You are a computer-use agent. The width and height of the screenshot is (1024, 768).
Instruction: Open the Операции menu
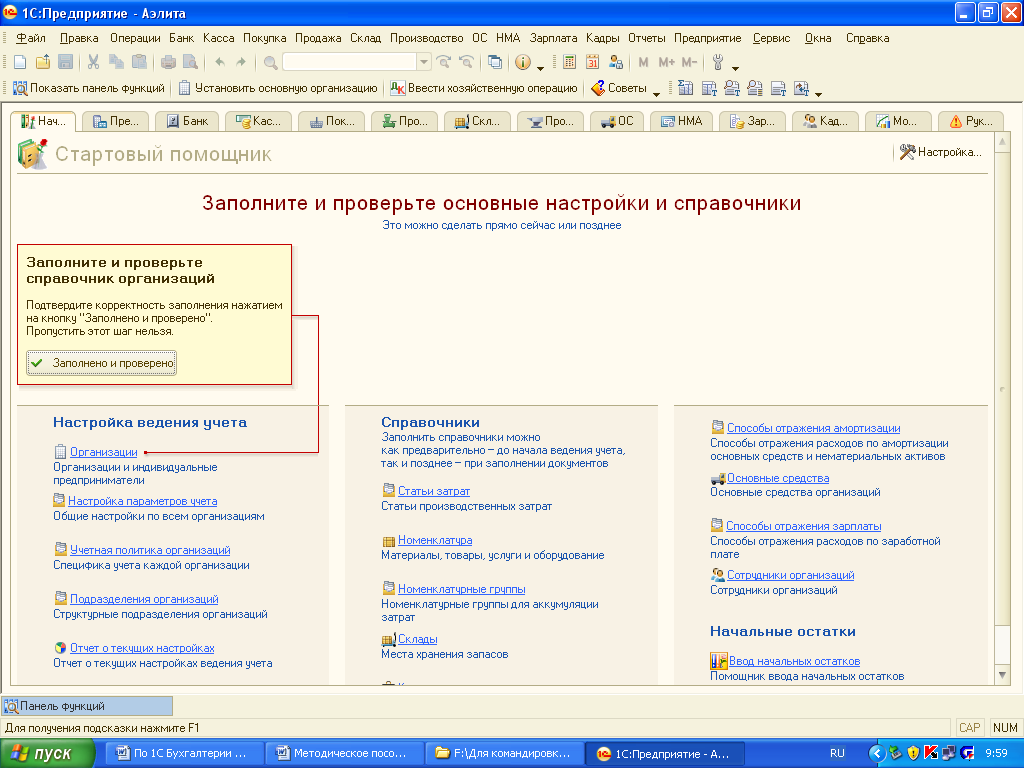pyautogui.click(x=135, y=38)
